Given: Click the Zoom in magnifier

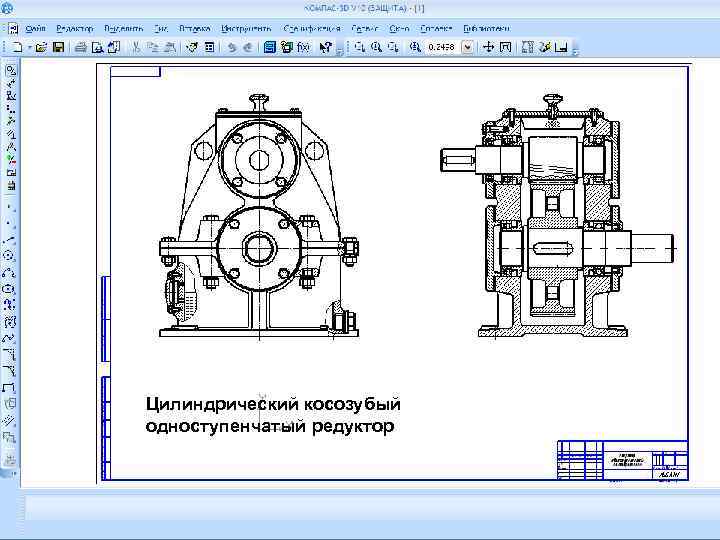Looking at the screenshot, I should pos(377,47).
